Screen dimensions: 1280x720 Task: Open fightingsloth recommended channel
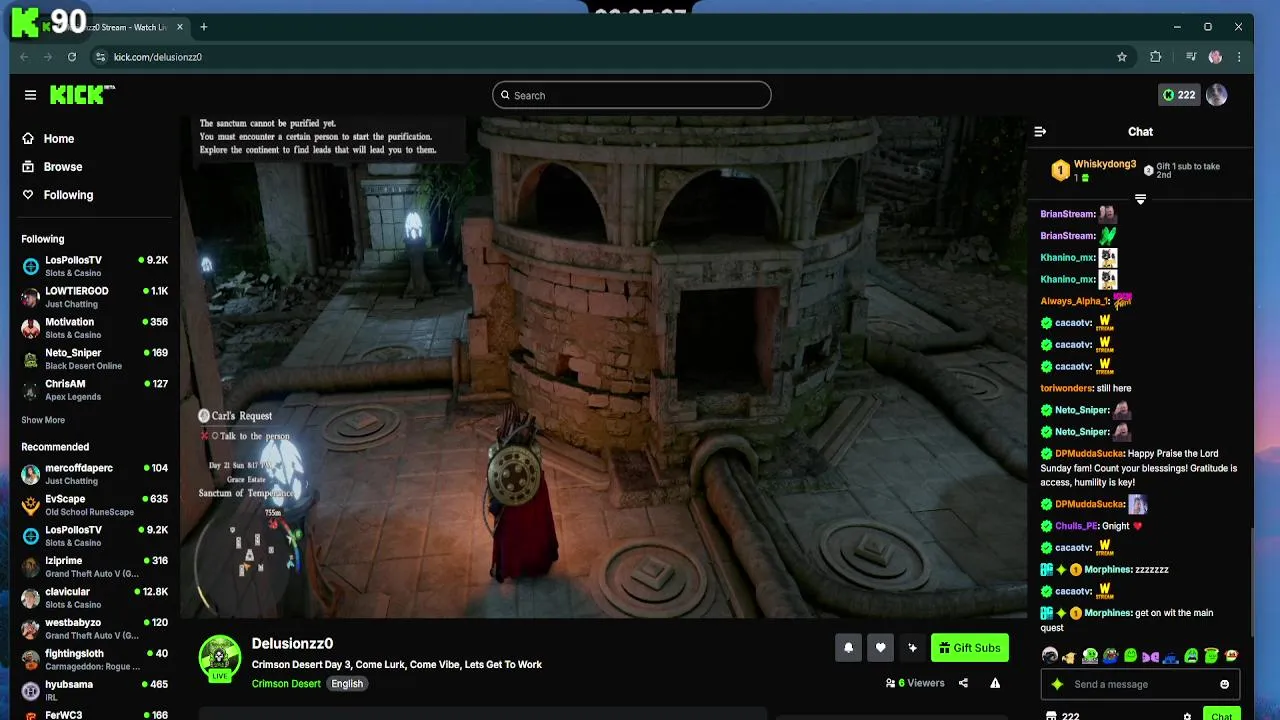tap(95, 660)
